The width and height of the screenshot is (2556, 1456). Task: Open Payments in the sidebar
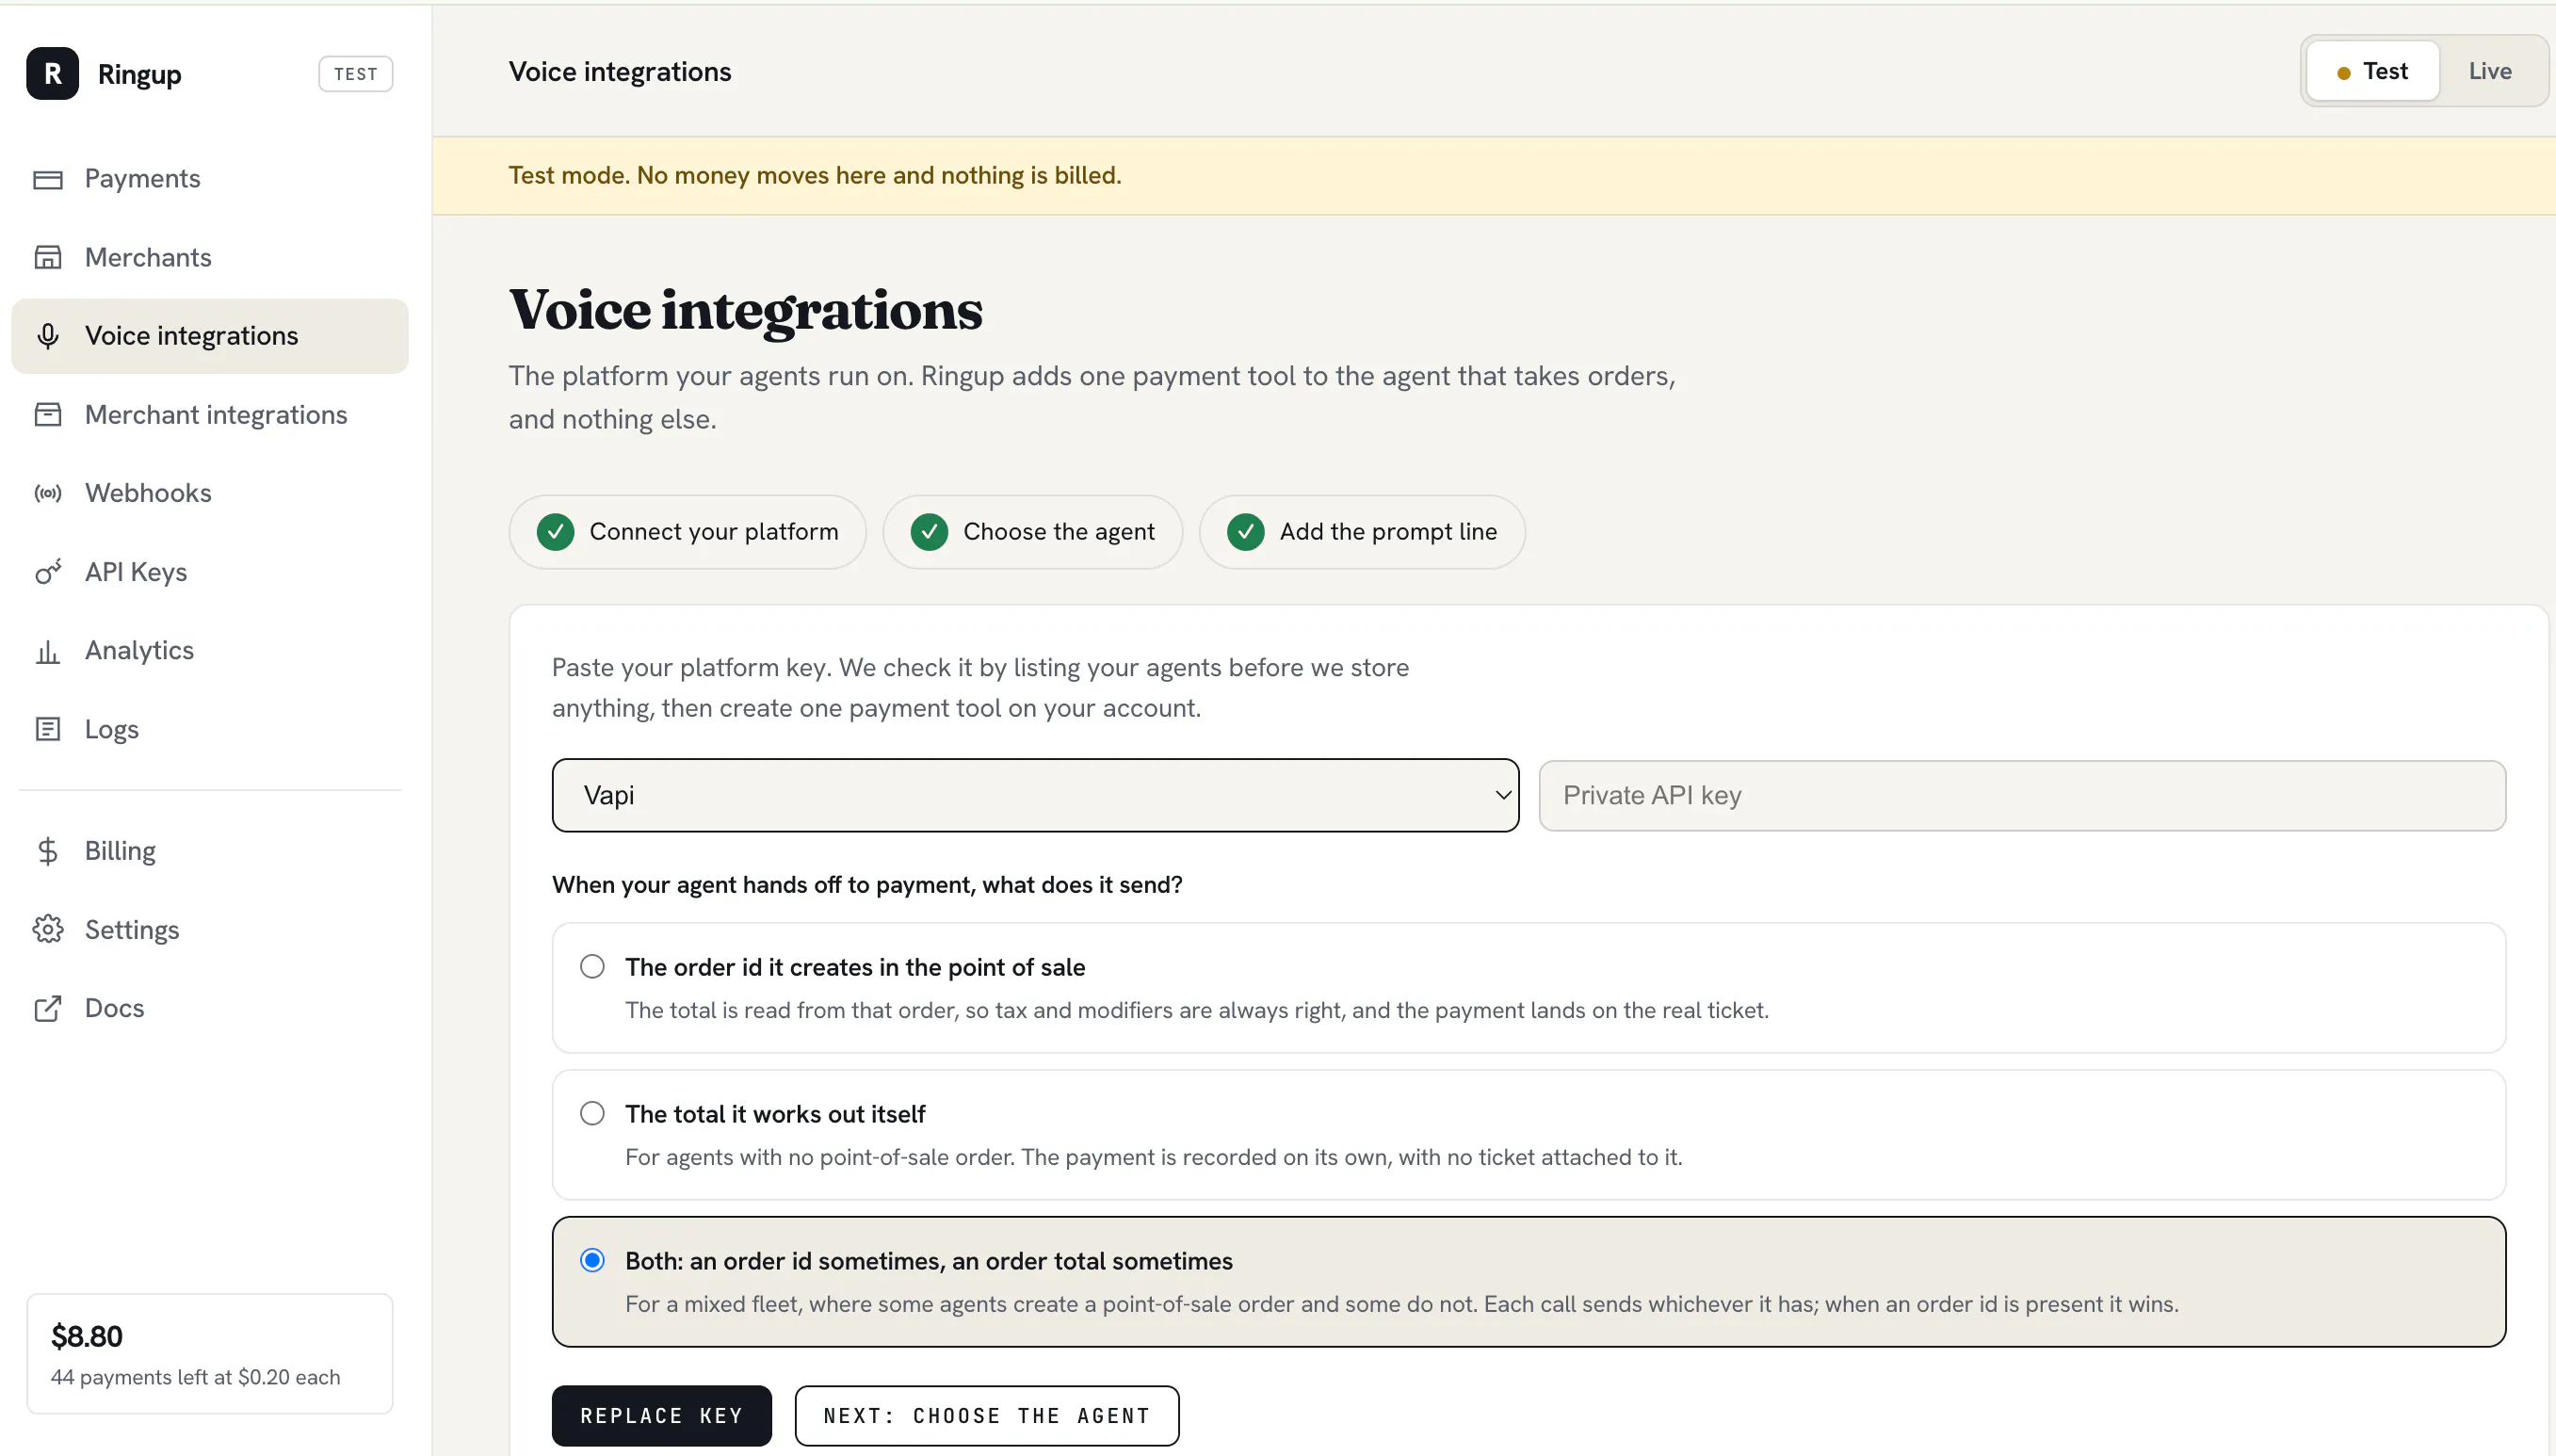pyautogui.click(x=210, y=179)
